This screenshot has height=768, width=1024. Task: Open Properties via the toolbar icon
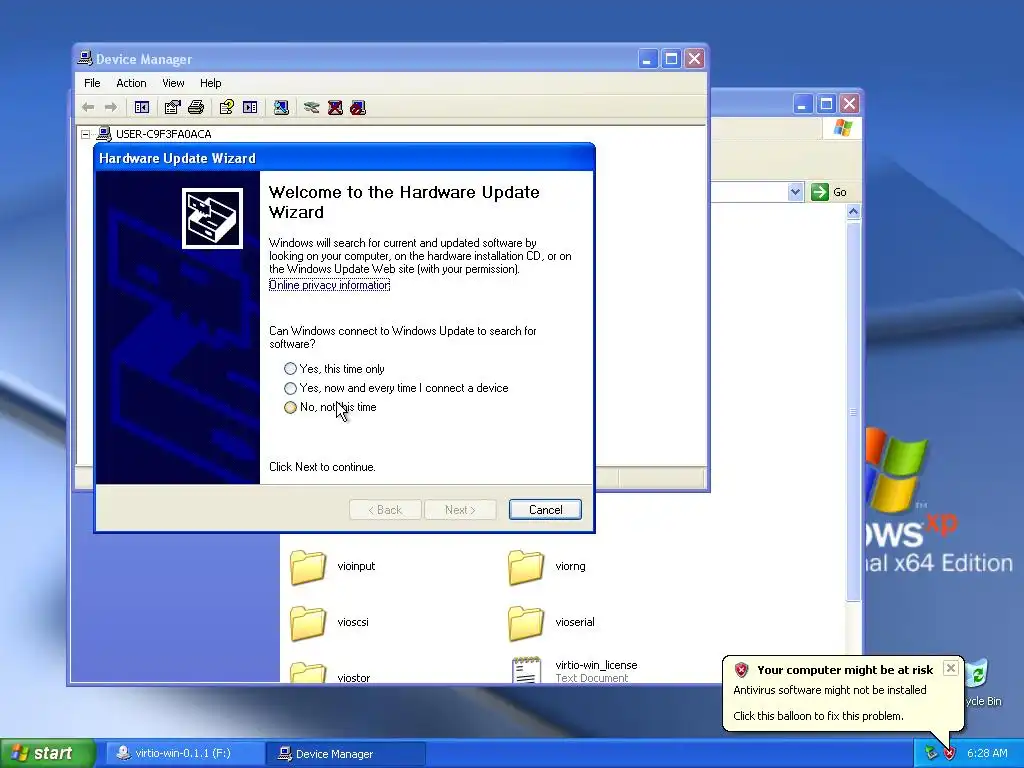point(172,107)
